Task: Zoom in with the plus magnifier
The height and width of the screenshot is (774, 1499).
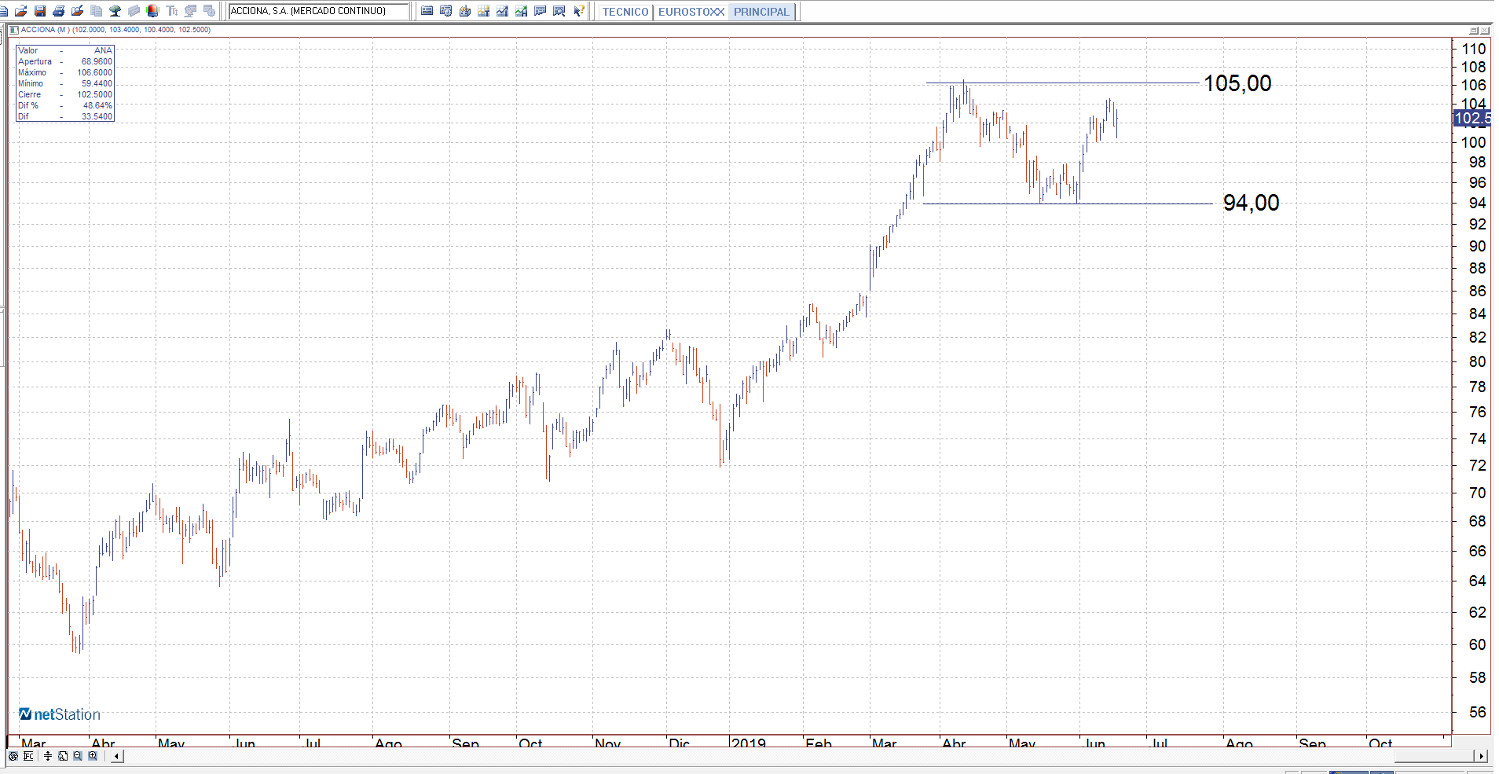Action: coord(93,757)
